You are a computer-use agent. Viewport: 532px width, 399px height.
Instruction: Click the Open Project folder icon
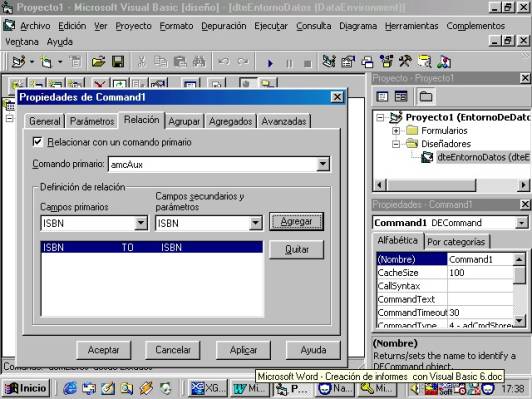[x=98, y=62]
